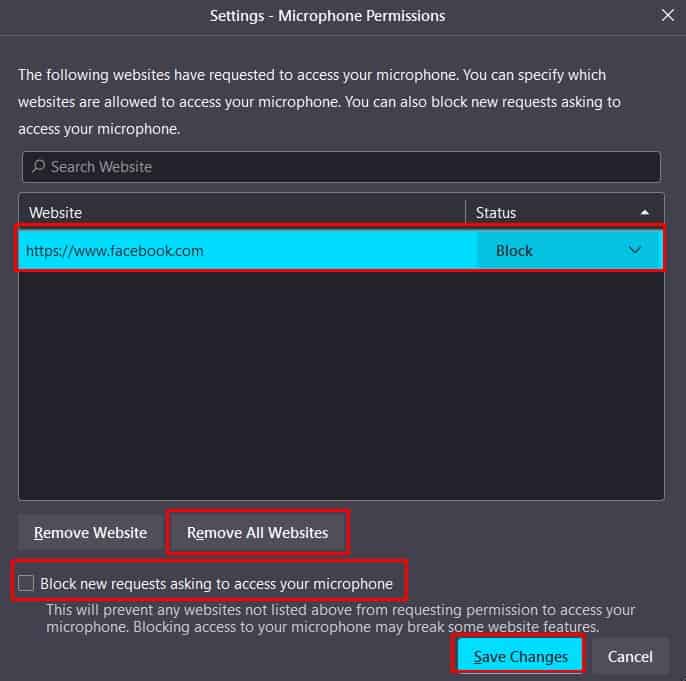
Task: Click the magnifier icon in search box
Action: (x=38, y=167)
